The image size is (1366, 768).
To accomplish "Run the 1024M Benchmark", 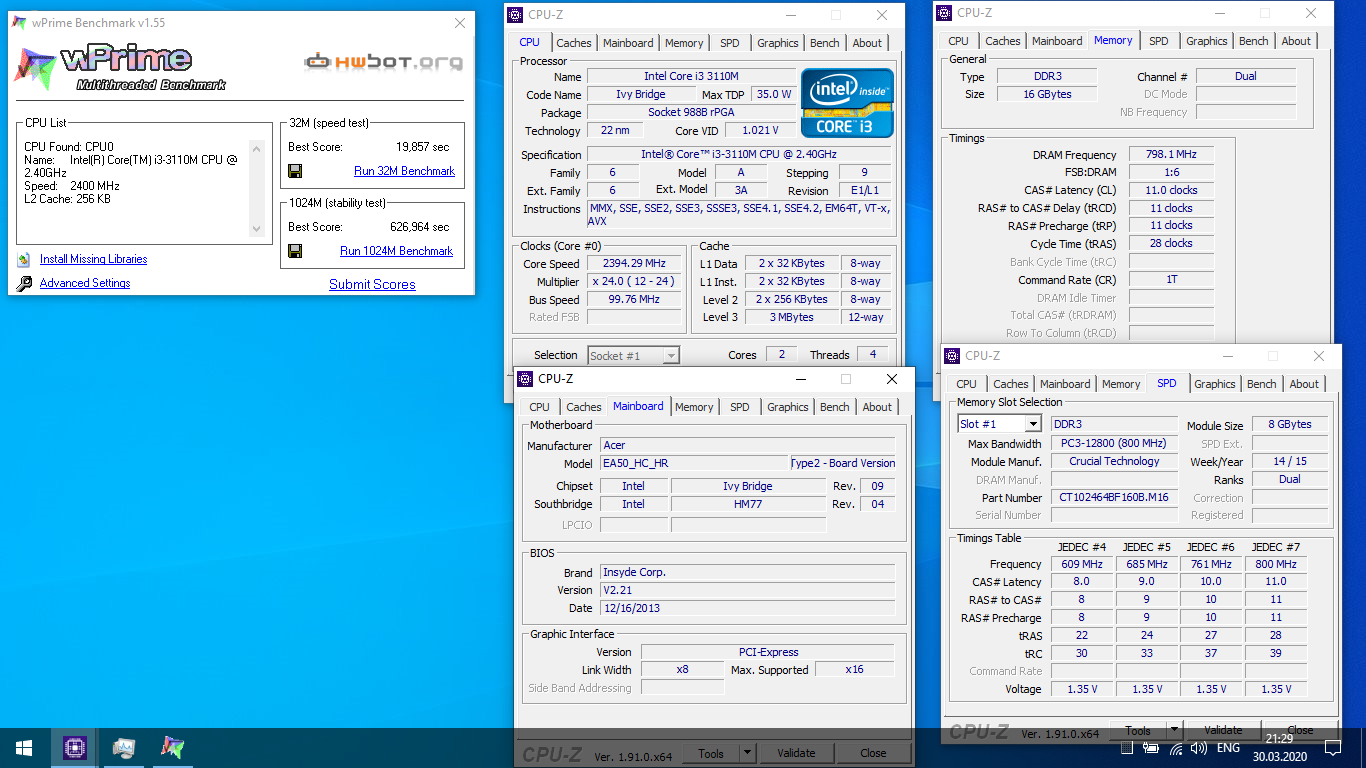I will click(396, 251).
